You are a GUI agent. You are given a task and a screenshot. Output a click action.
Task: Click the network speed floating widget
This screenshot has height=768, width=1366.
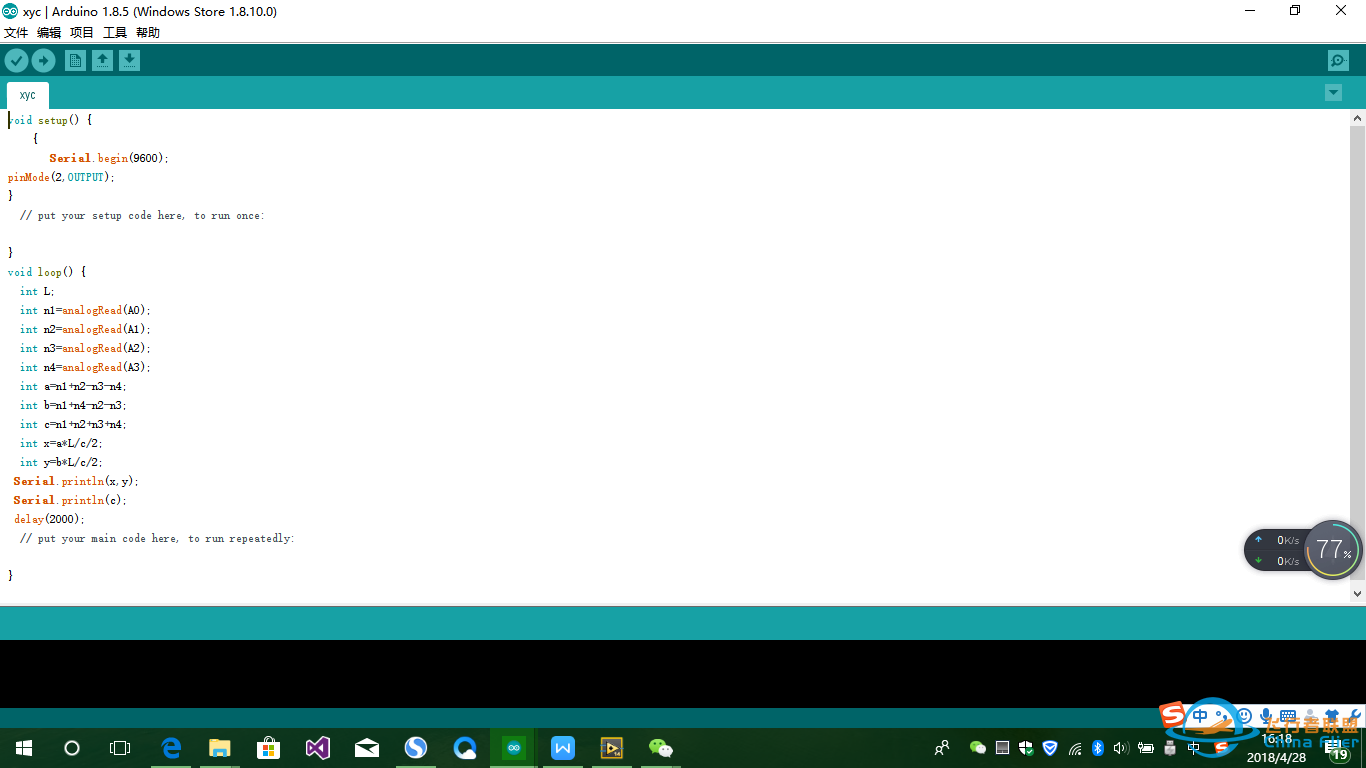point(1276,550)
